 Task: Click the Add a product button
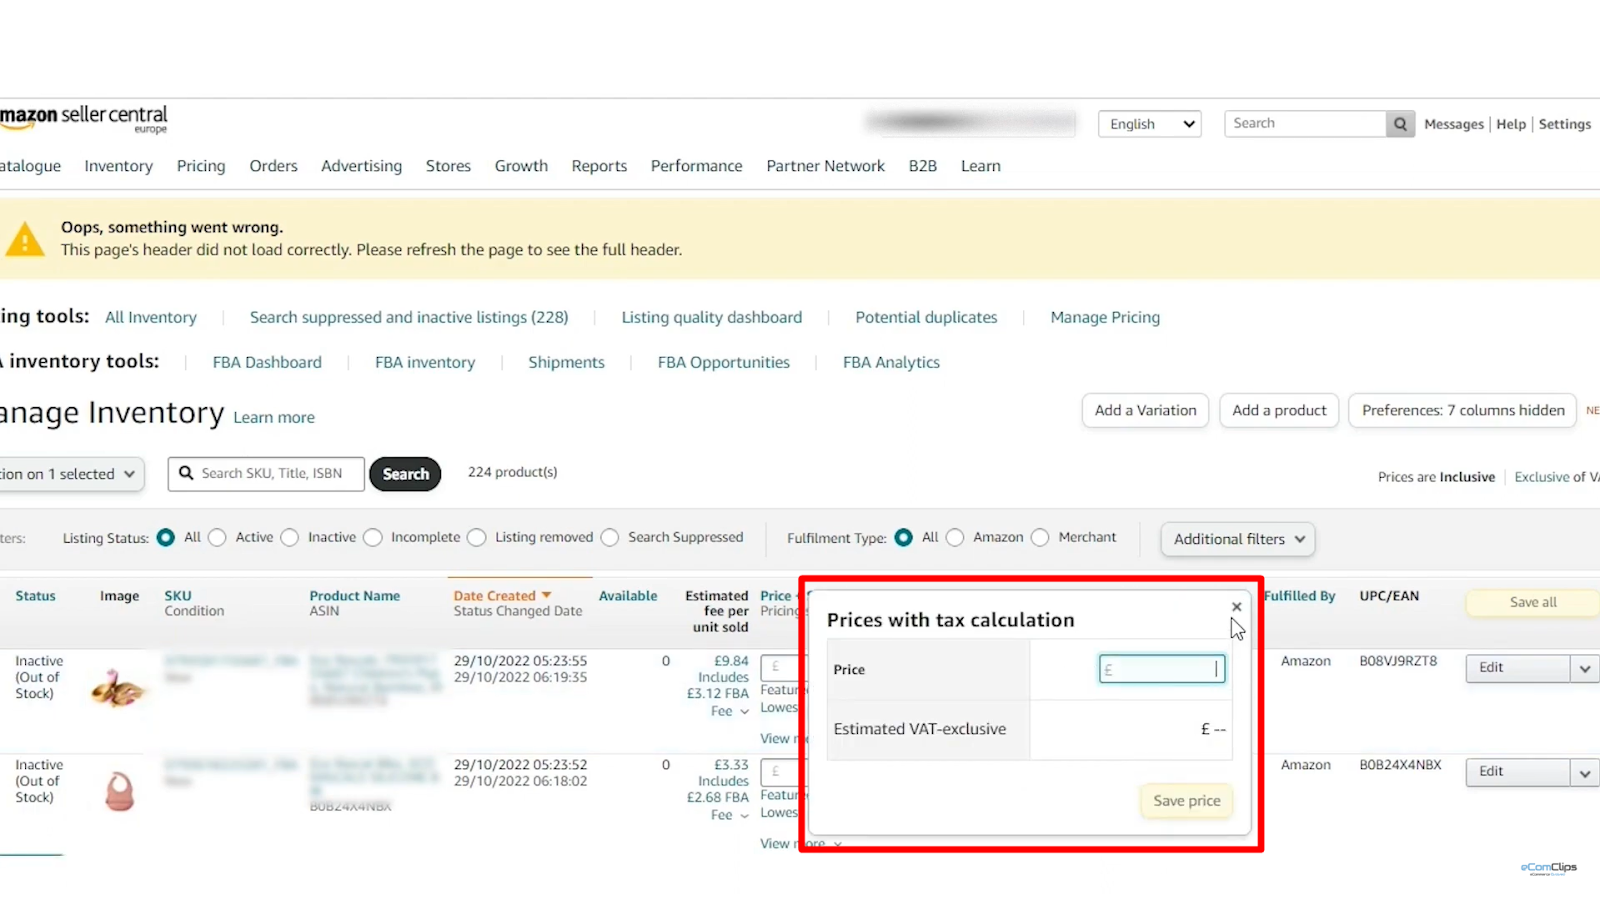1279,411
